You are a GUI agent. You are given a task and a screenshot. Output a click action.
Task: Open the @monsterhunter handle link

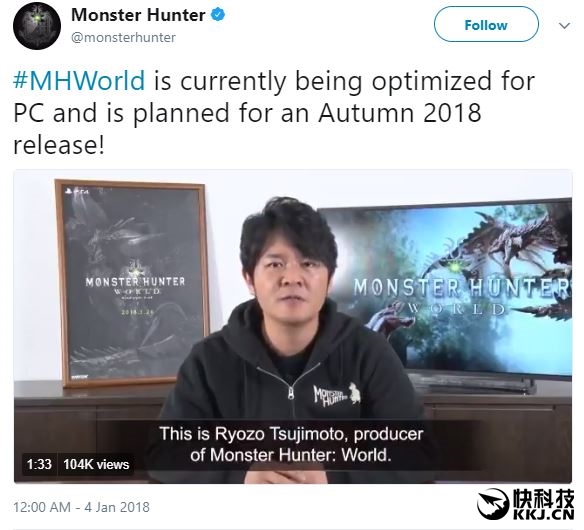tap(123, 37)
